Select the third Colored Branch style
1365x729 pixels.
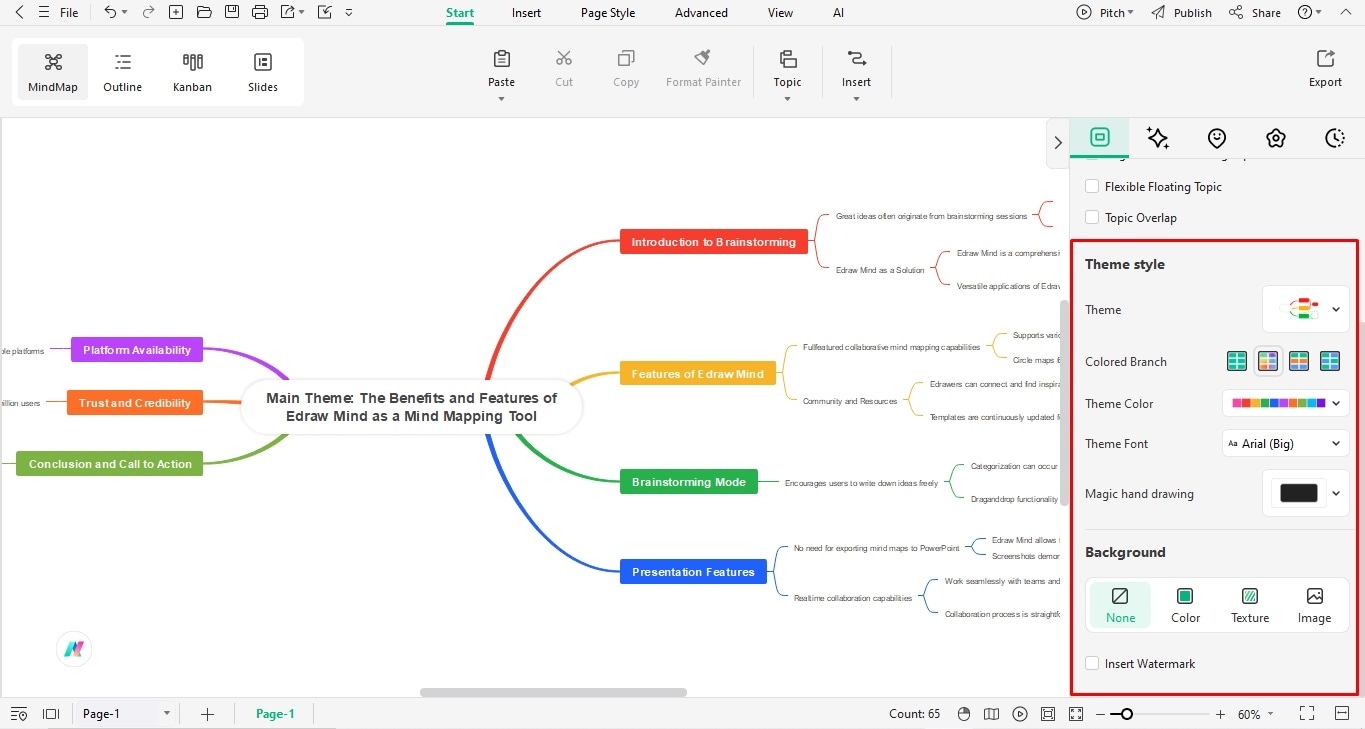click(x=1299, y=361)
